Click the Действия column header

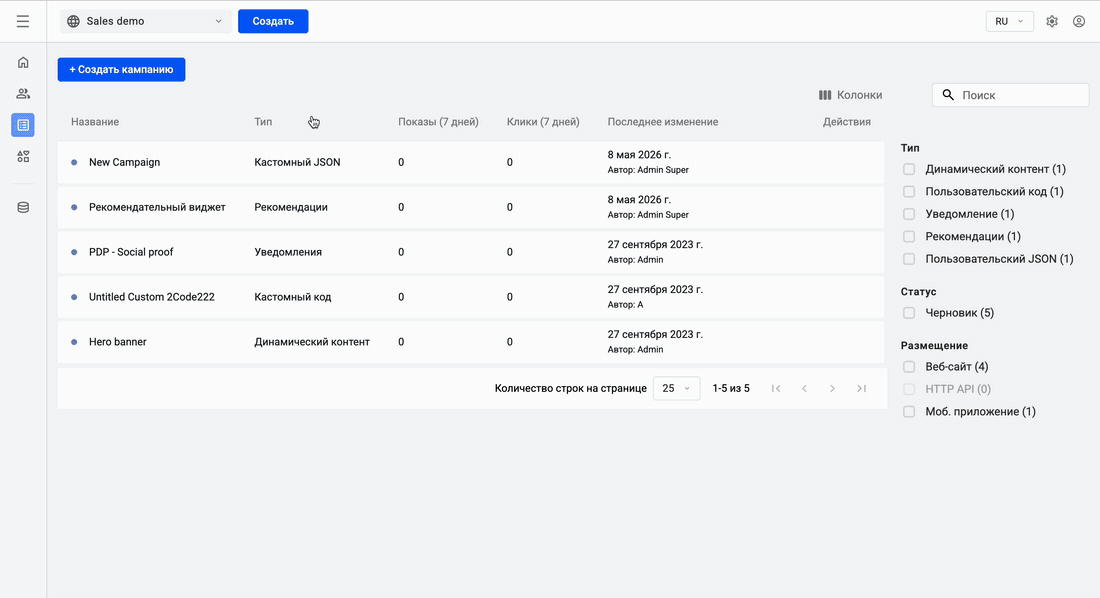[x=847, y=121]
